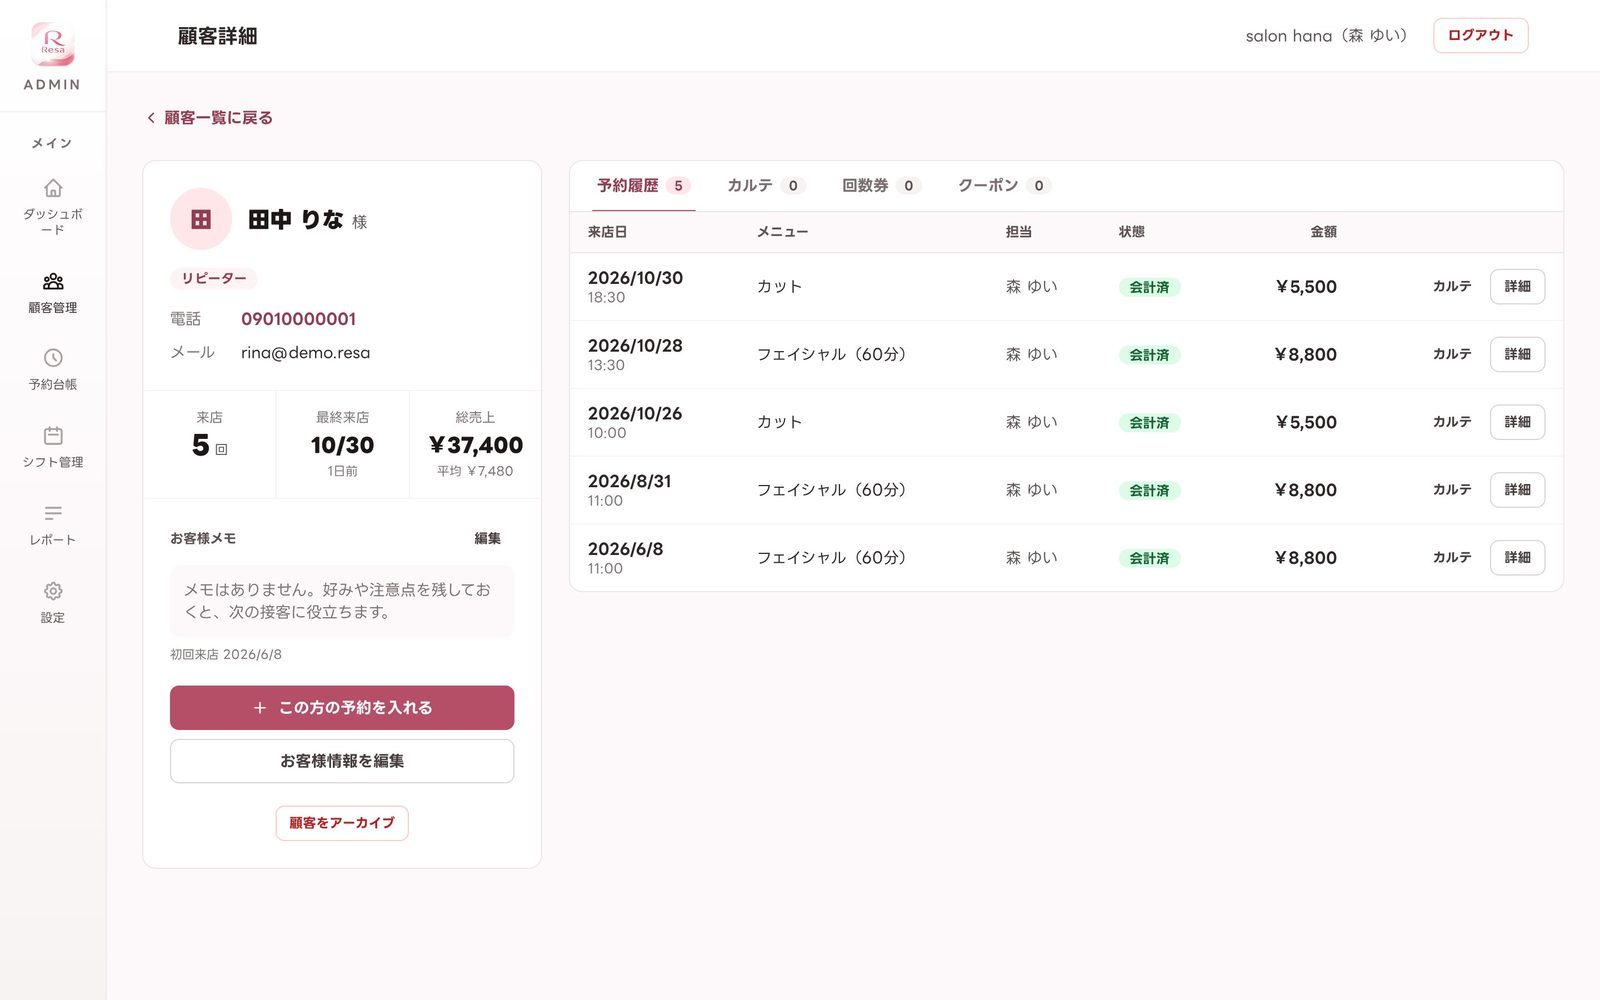Click 顧客をアーカイブ button
Image resolution: width=1600 pixels, height=1000 pixels.
pyautogui.click(x=342, y=823)
